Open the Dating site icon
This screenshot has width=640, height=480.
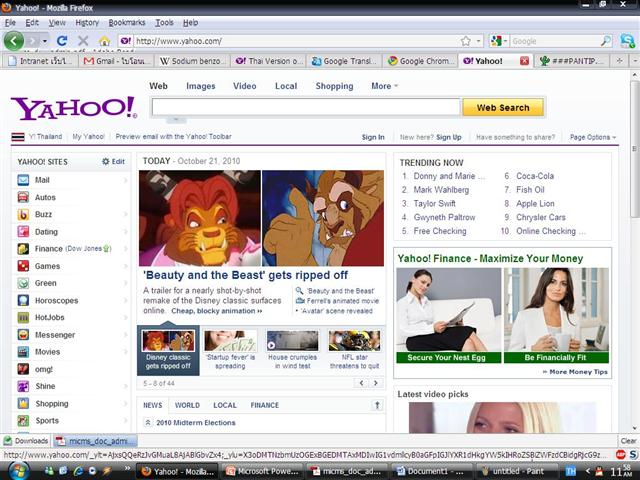click(x=23, y=231)
